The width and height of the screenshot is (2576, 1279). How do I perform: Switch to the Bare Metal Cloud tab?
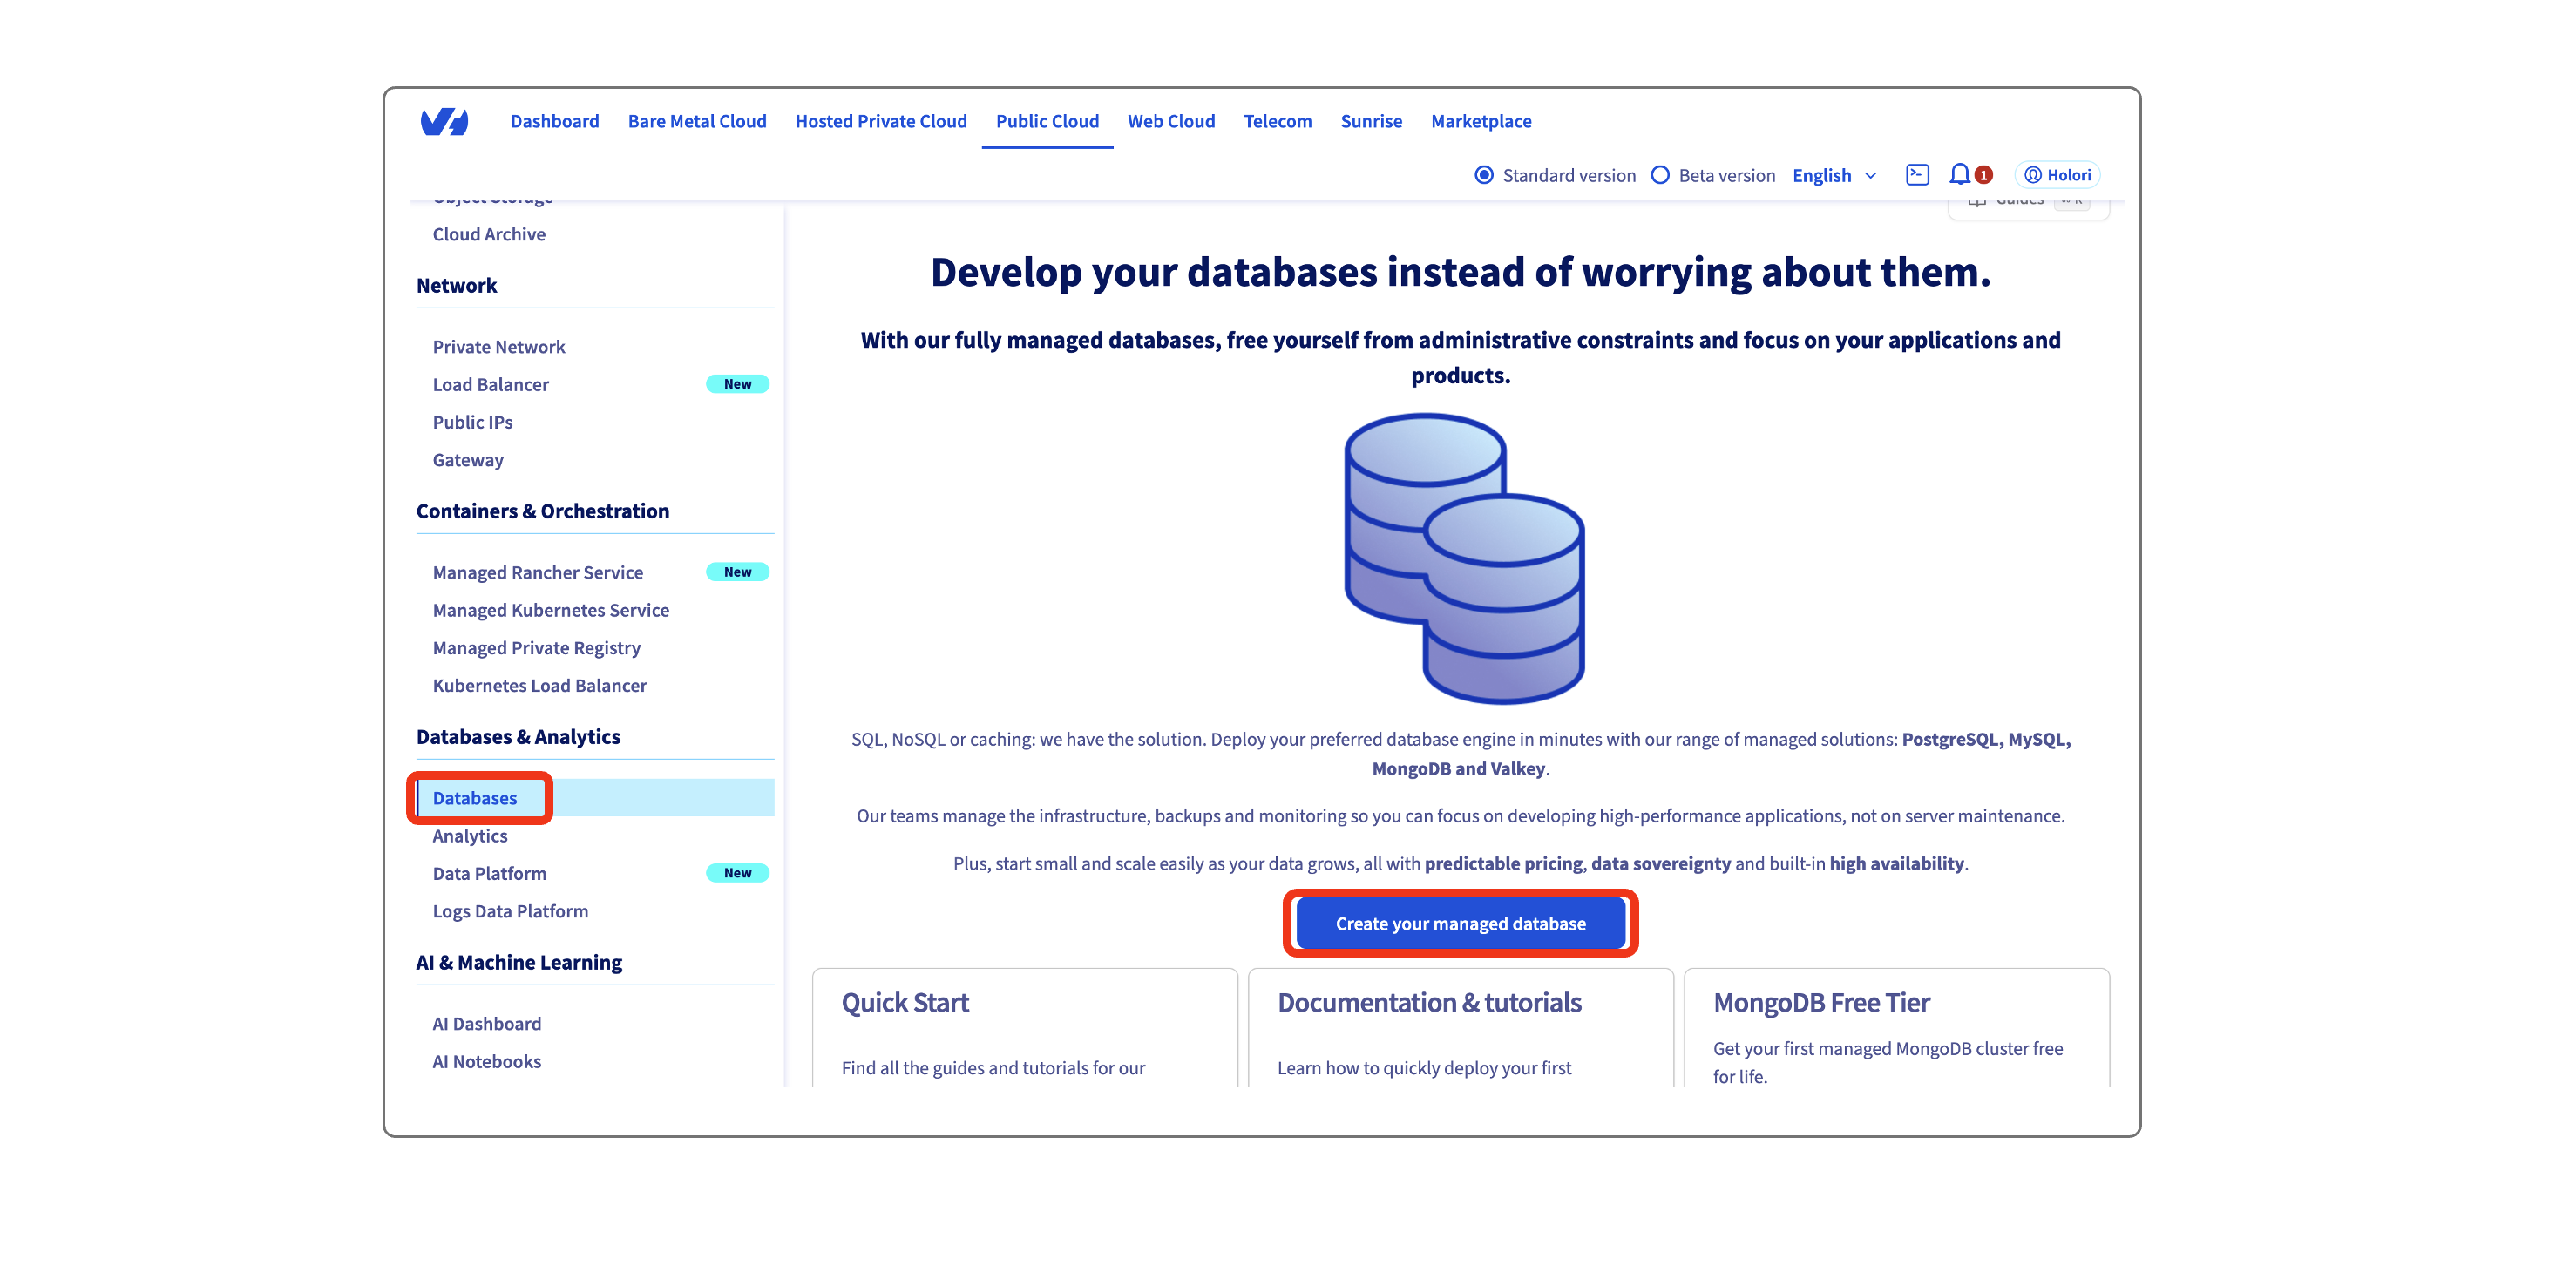(697, 121)
